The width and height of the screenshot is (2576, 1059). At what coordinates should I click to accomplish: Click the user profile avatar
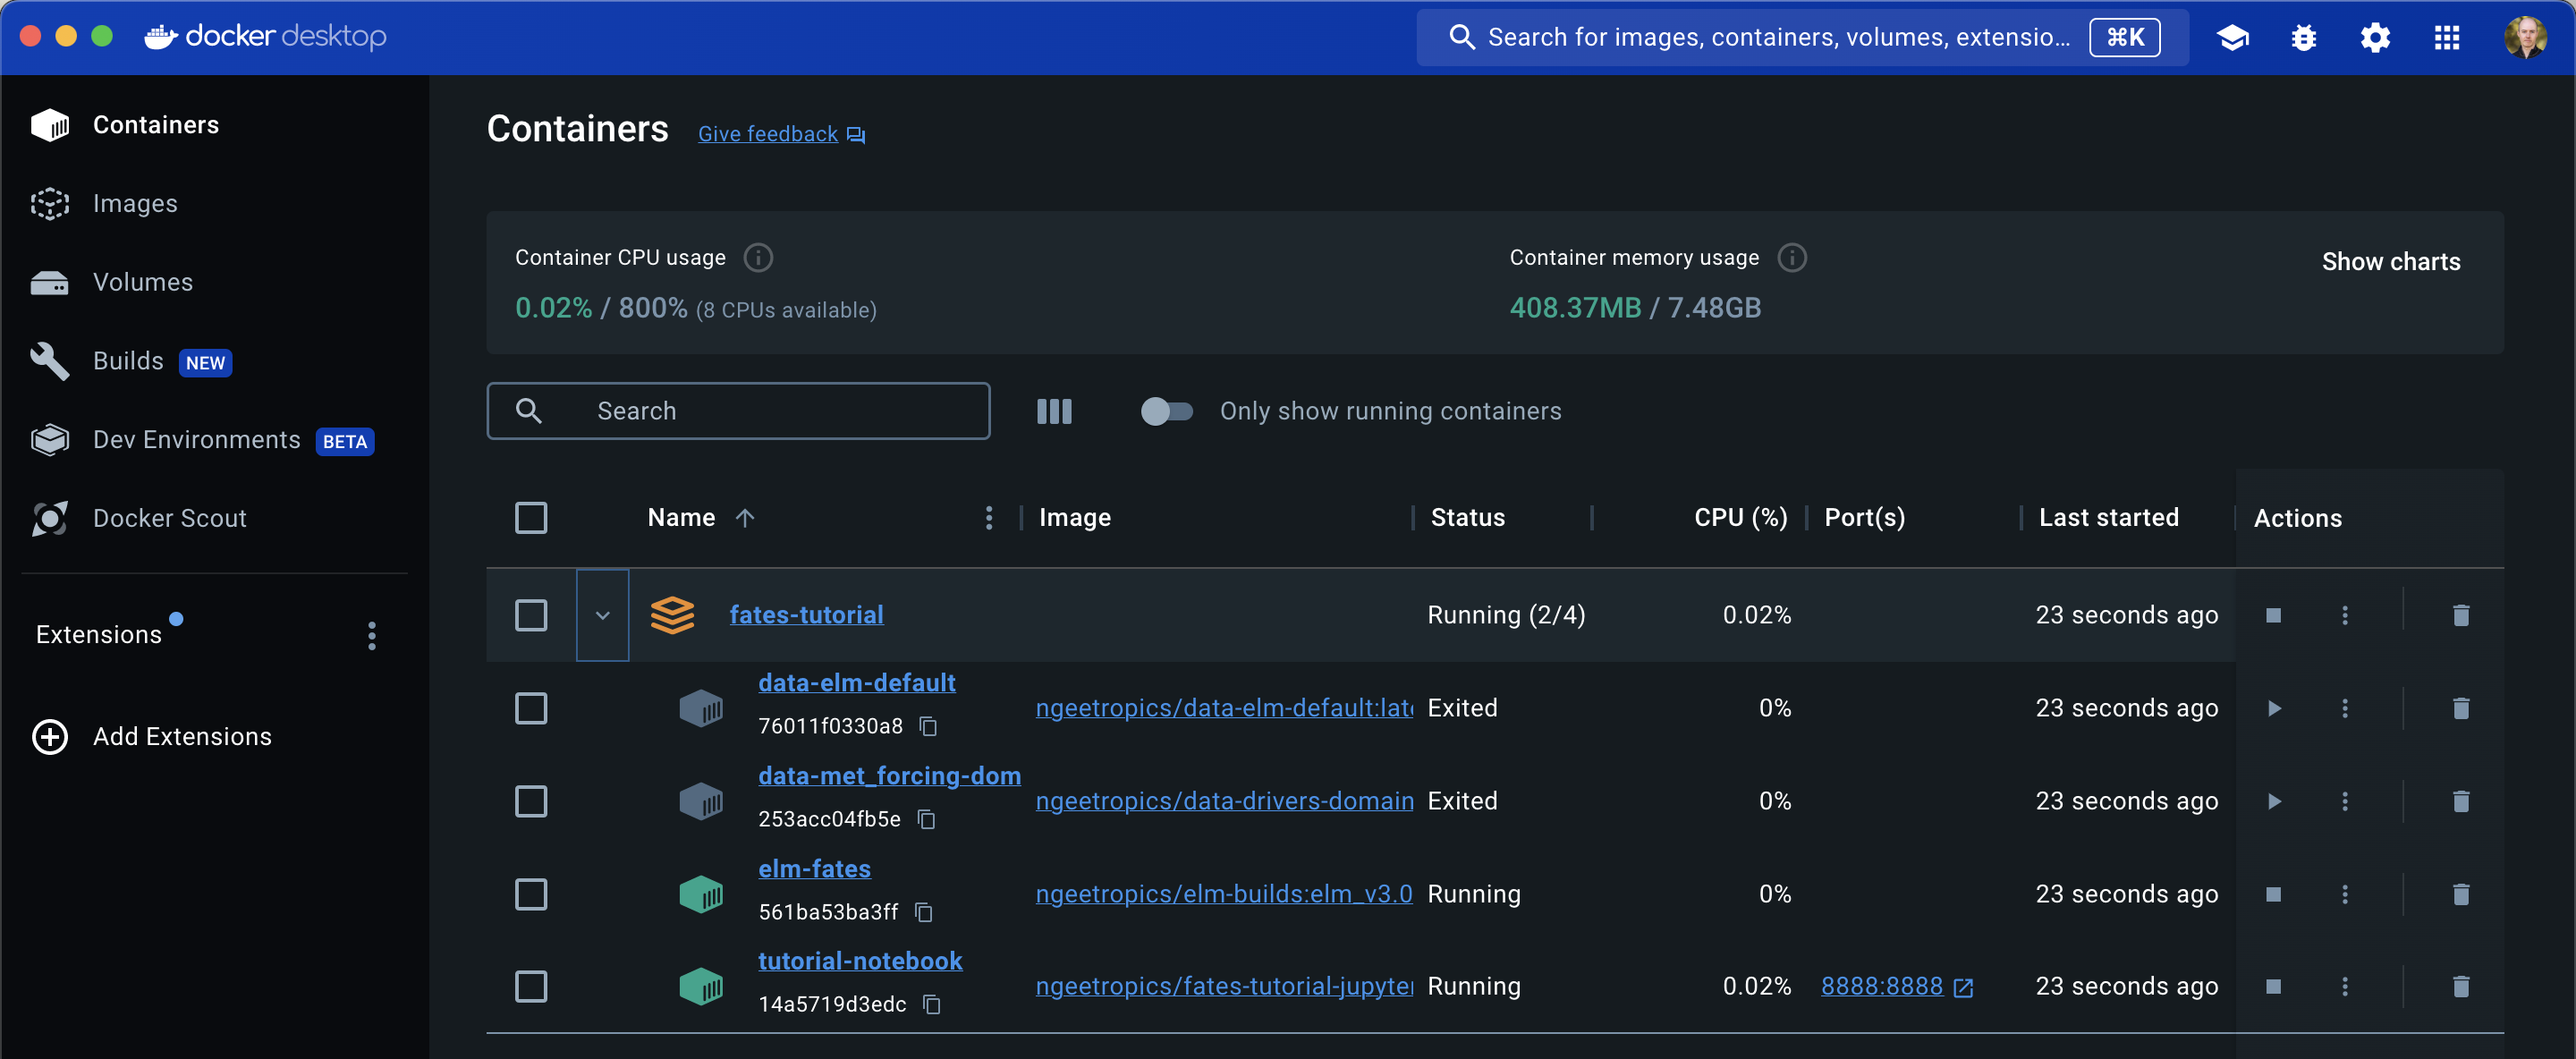(x=2525, y=38)
